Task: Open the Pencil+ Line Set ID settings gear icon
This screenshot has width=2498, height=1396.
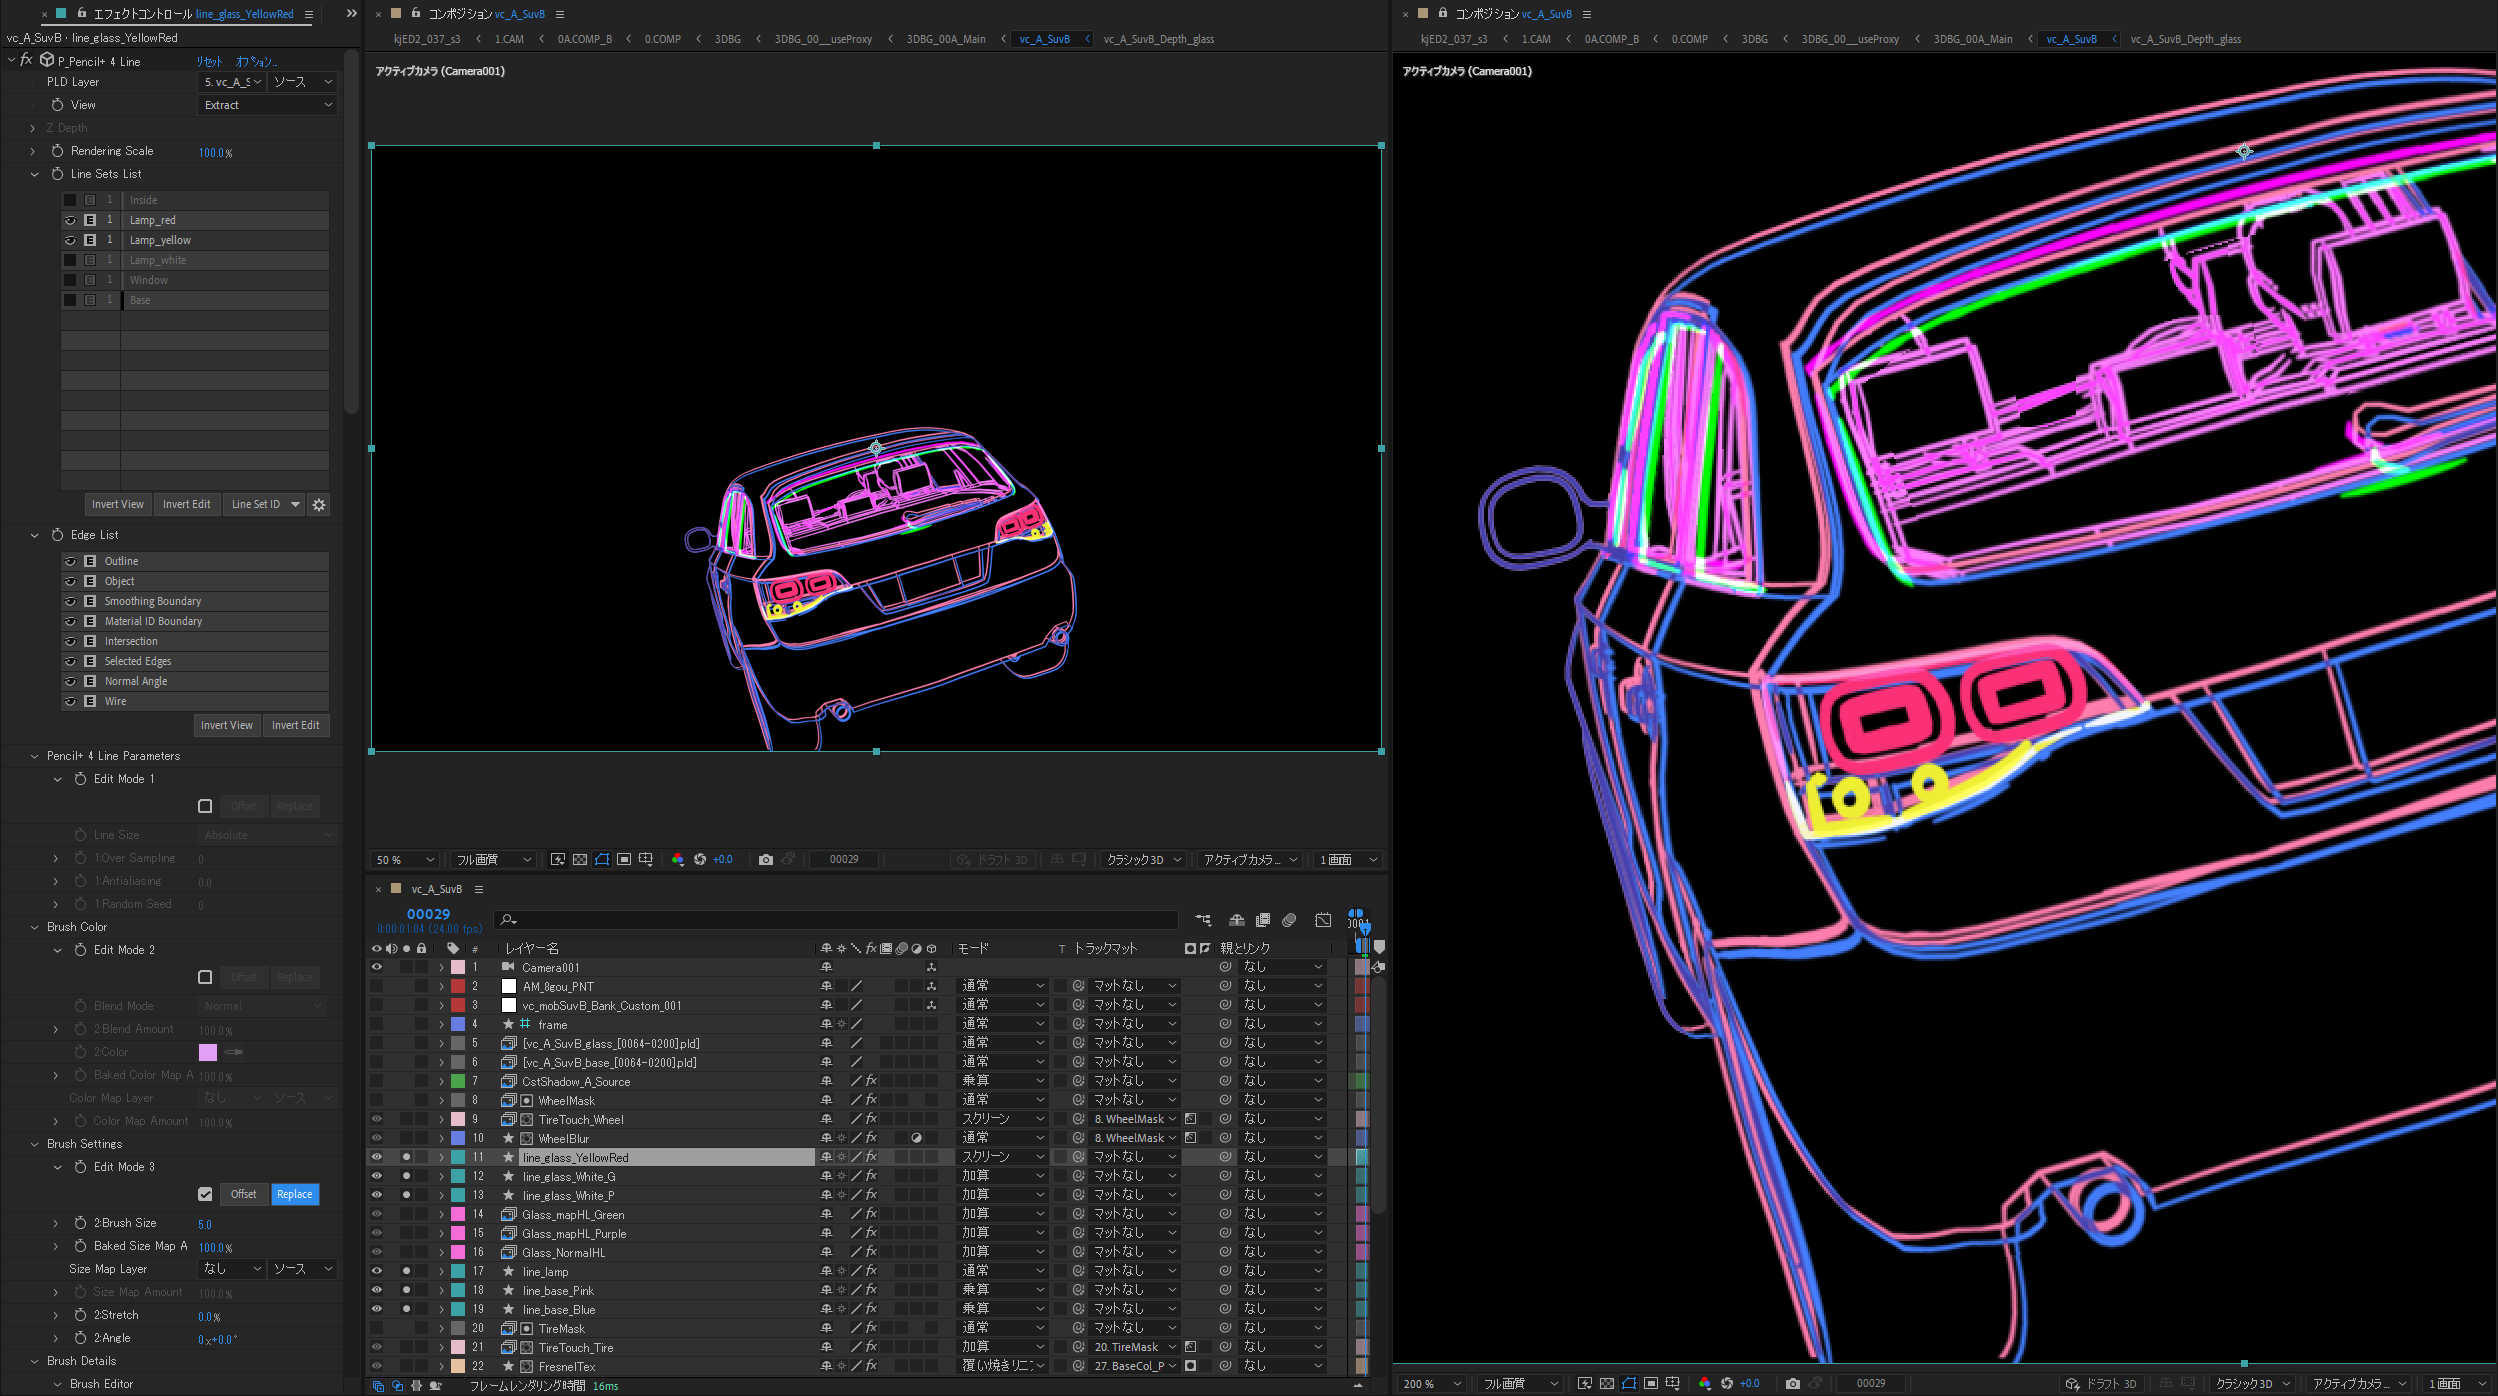Action: click(x=319, y=504)
